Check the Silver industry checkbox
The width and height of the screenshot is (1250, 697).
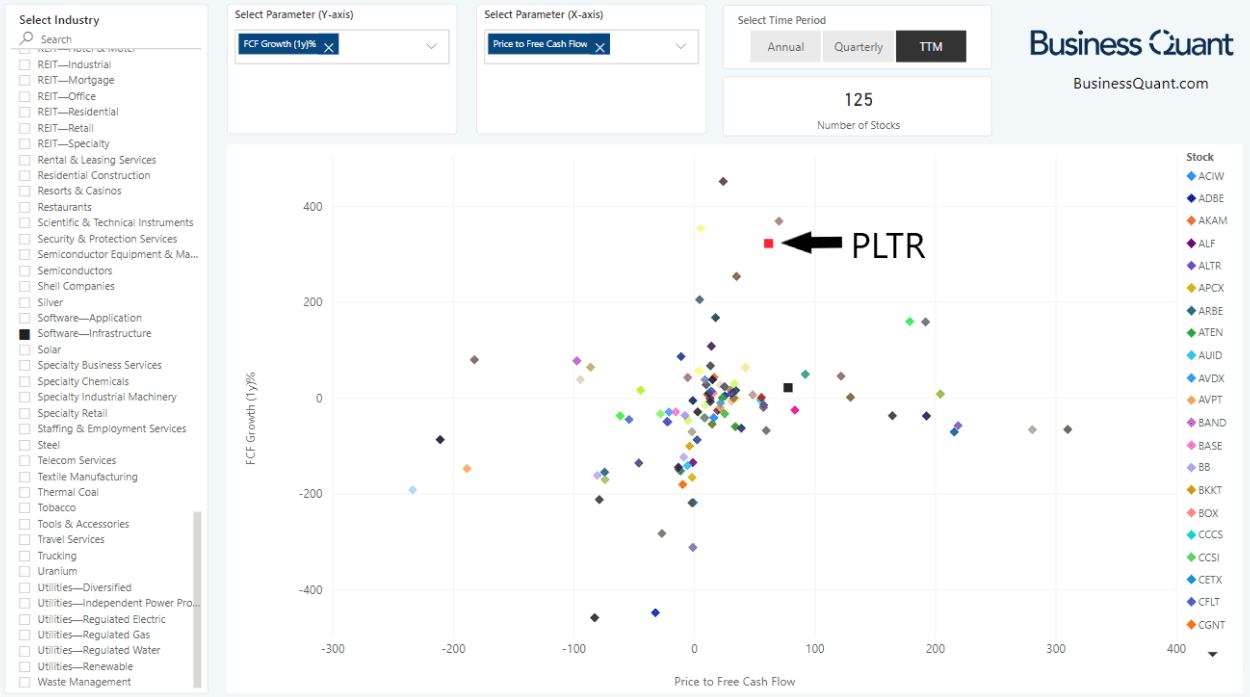coord(25,302)
